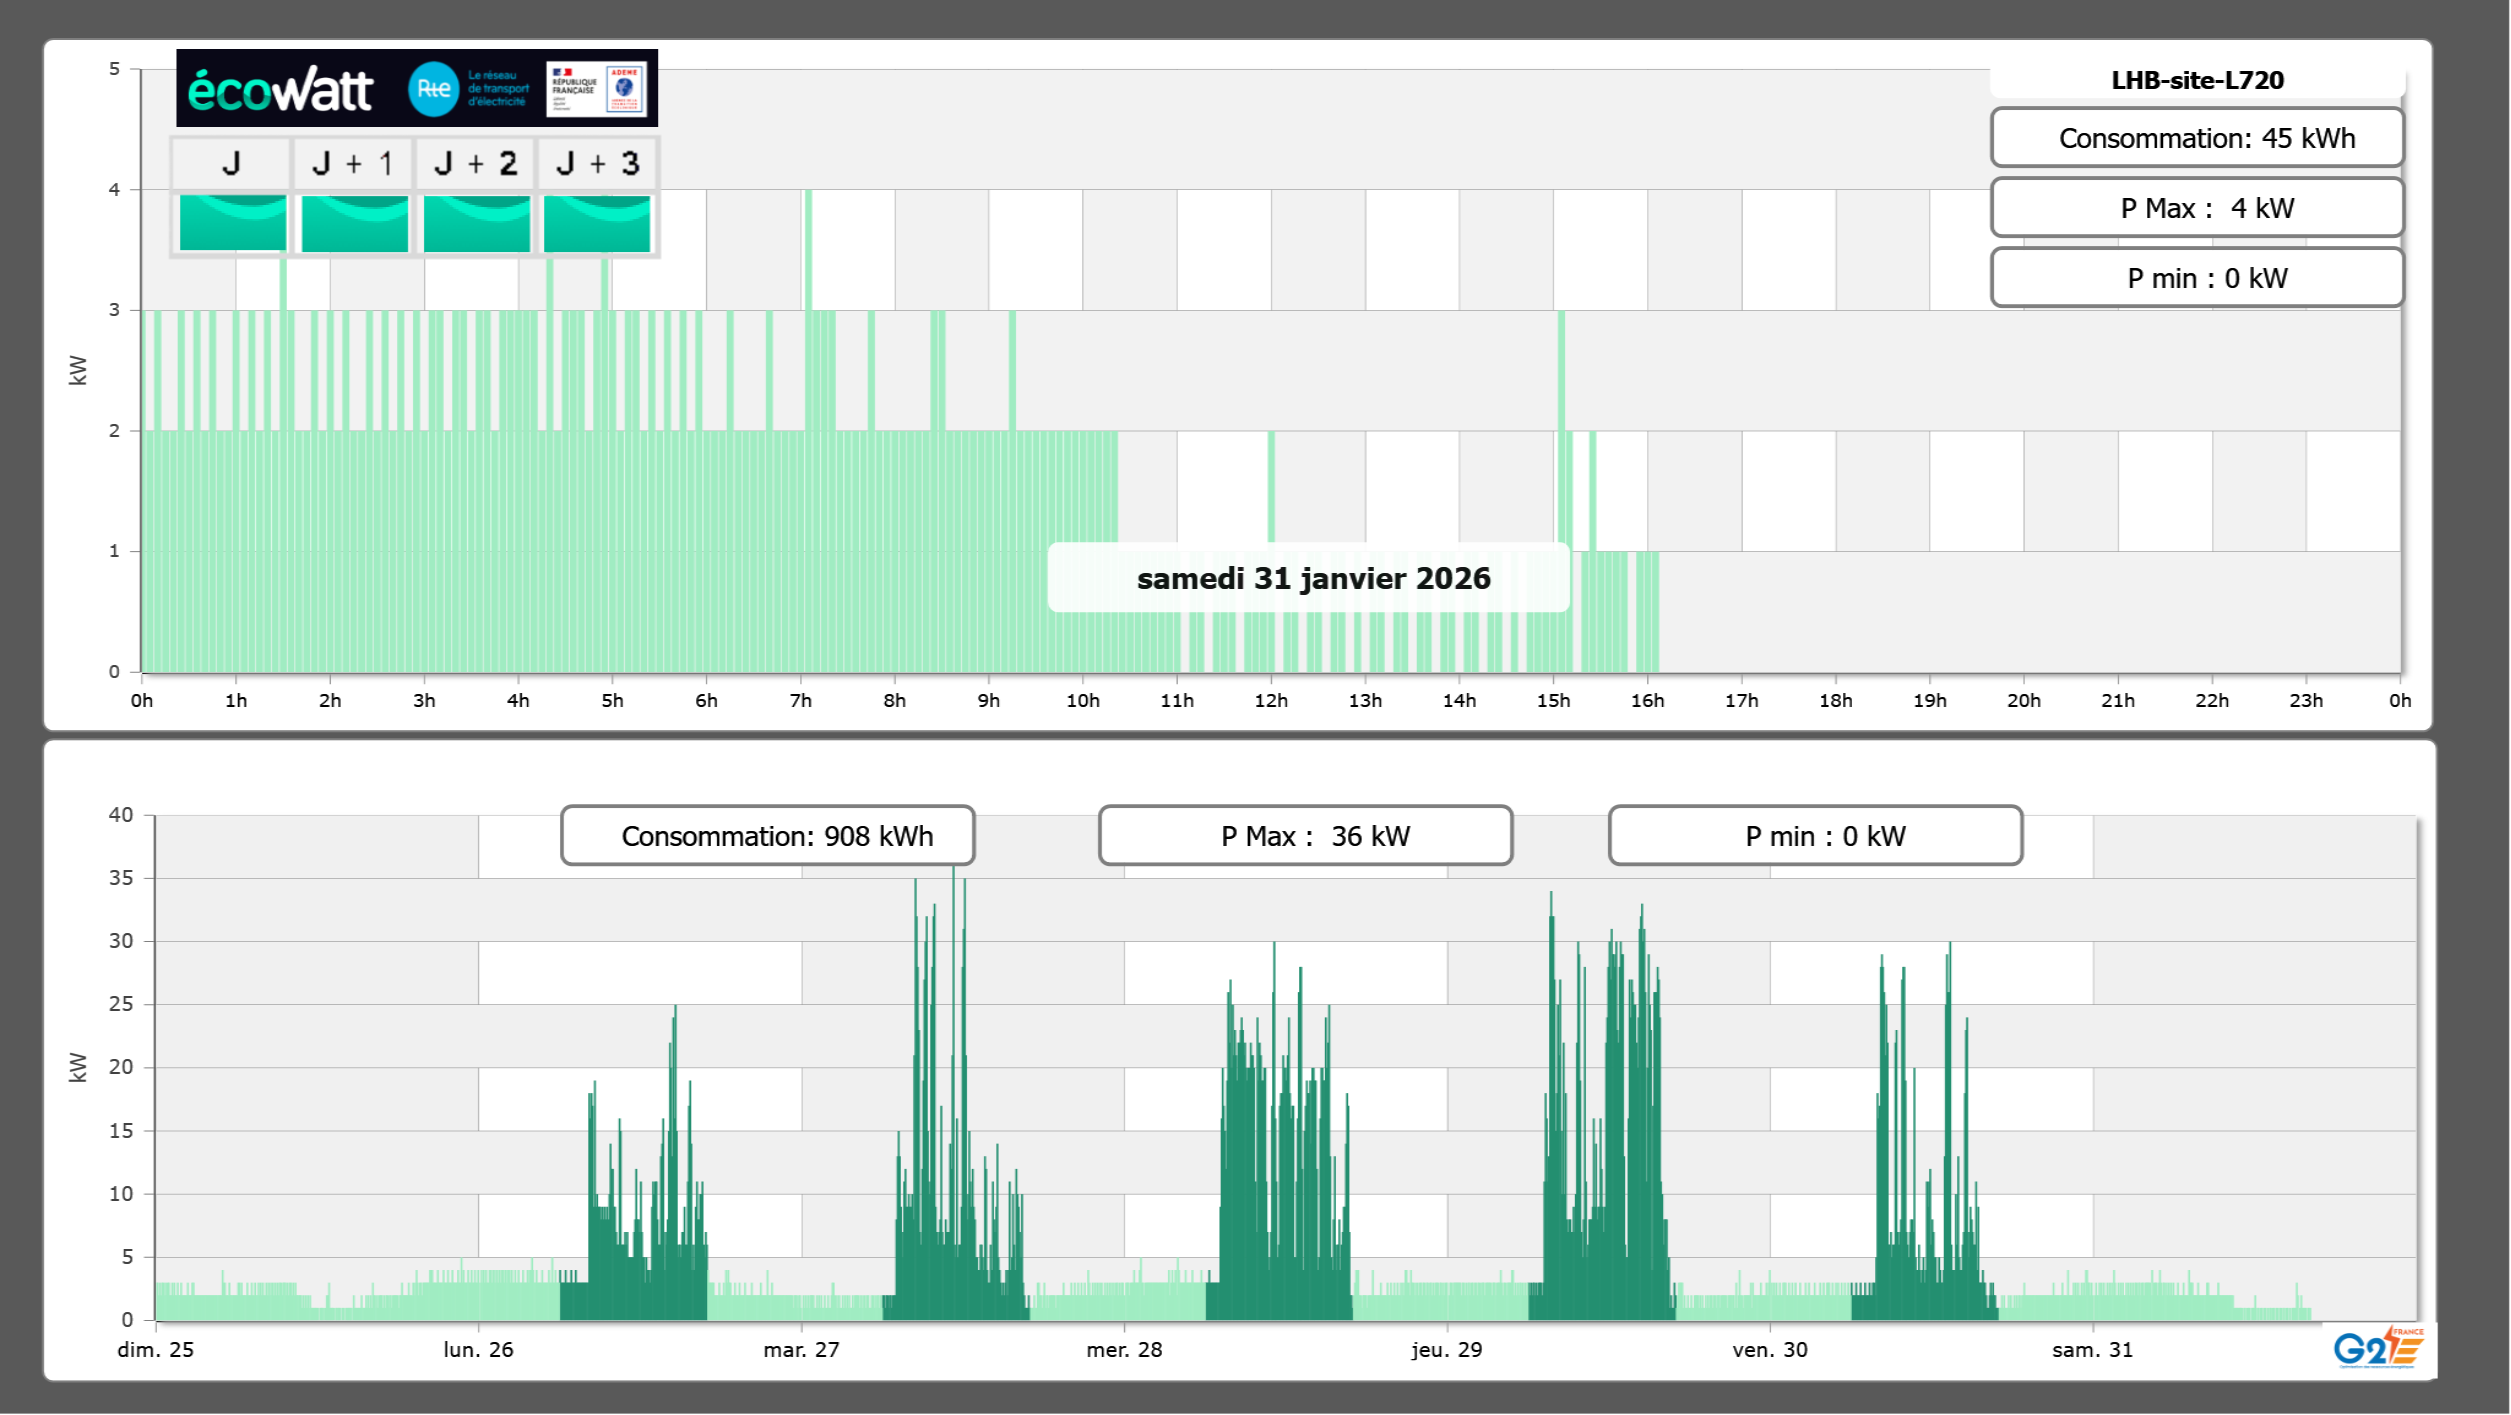Click the mar. 27 day axis label
This screenshot has width=2511, height=1415.
click(x=801, y=1350)
